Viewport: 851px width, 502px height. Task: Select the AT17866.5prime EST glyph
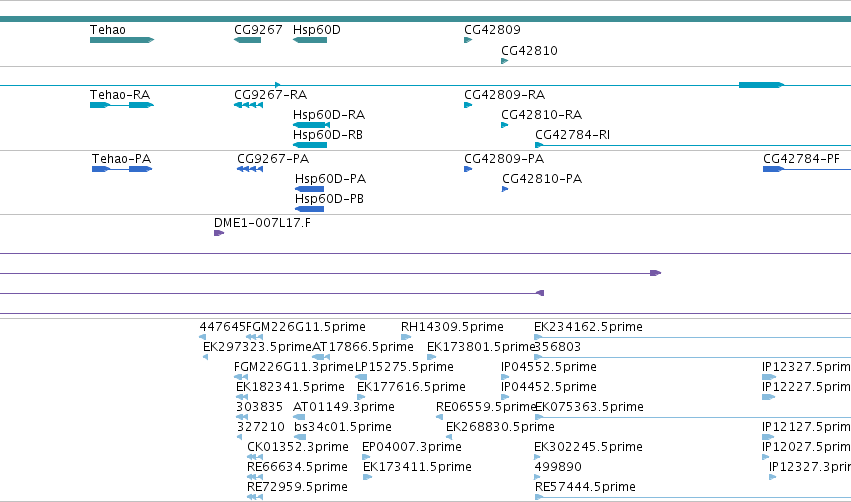click(321, 357)
